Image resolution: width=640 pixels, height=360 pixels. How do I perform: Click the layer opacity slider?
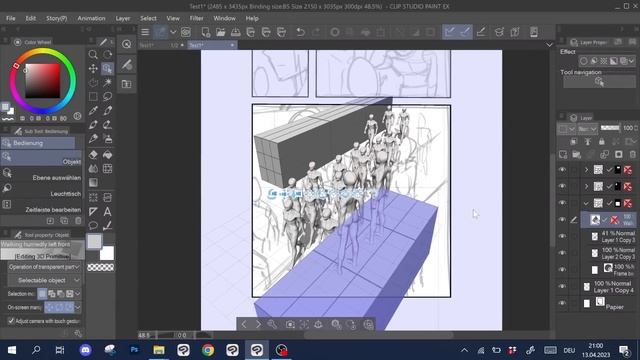[610, 128]
